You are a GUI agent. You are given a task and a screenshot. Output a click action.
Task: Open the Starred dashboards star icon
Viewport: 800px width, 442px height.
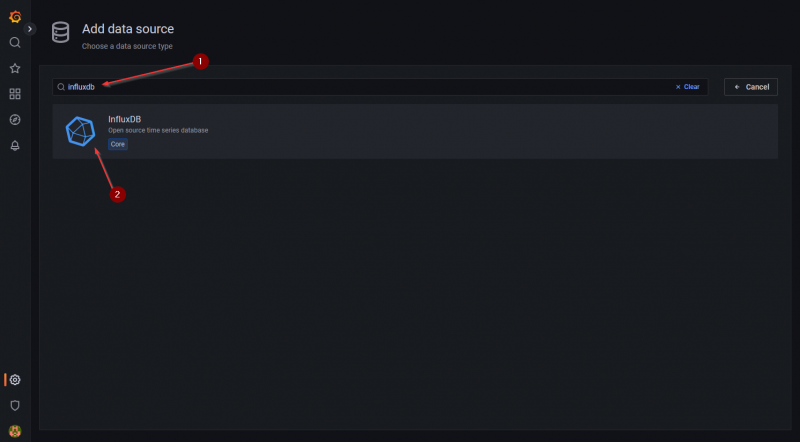coord(15,68)
